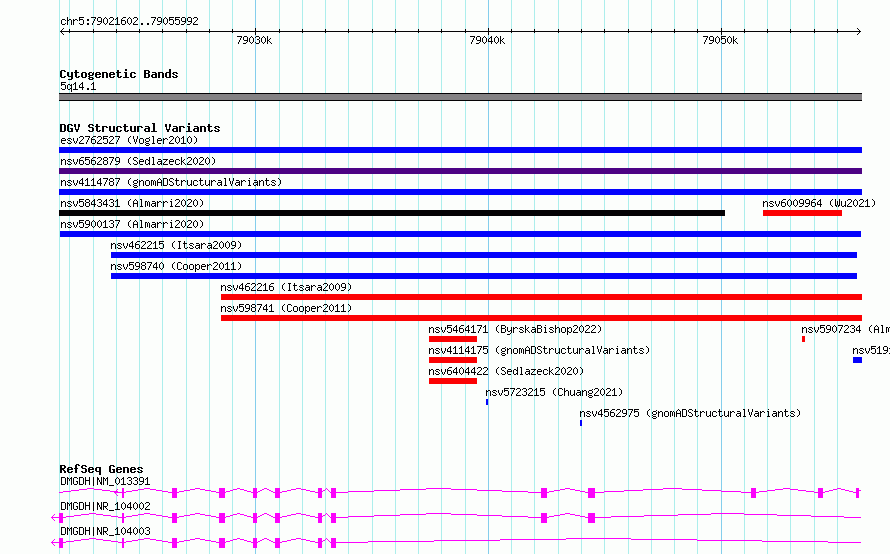Open the Cytogenetic Bands track title

point(119,74)
